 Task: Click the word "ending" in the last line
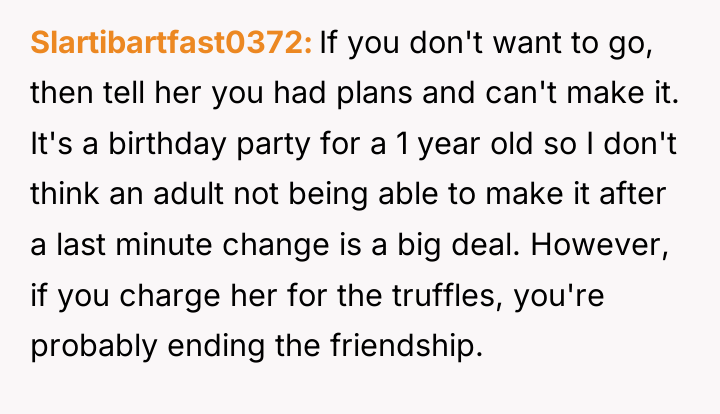point(216,346)
